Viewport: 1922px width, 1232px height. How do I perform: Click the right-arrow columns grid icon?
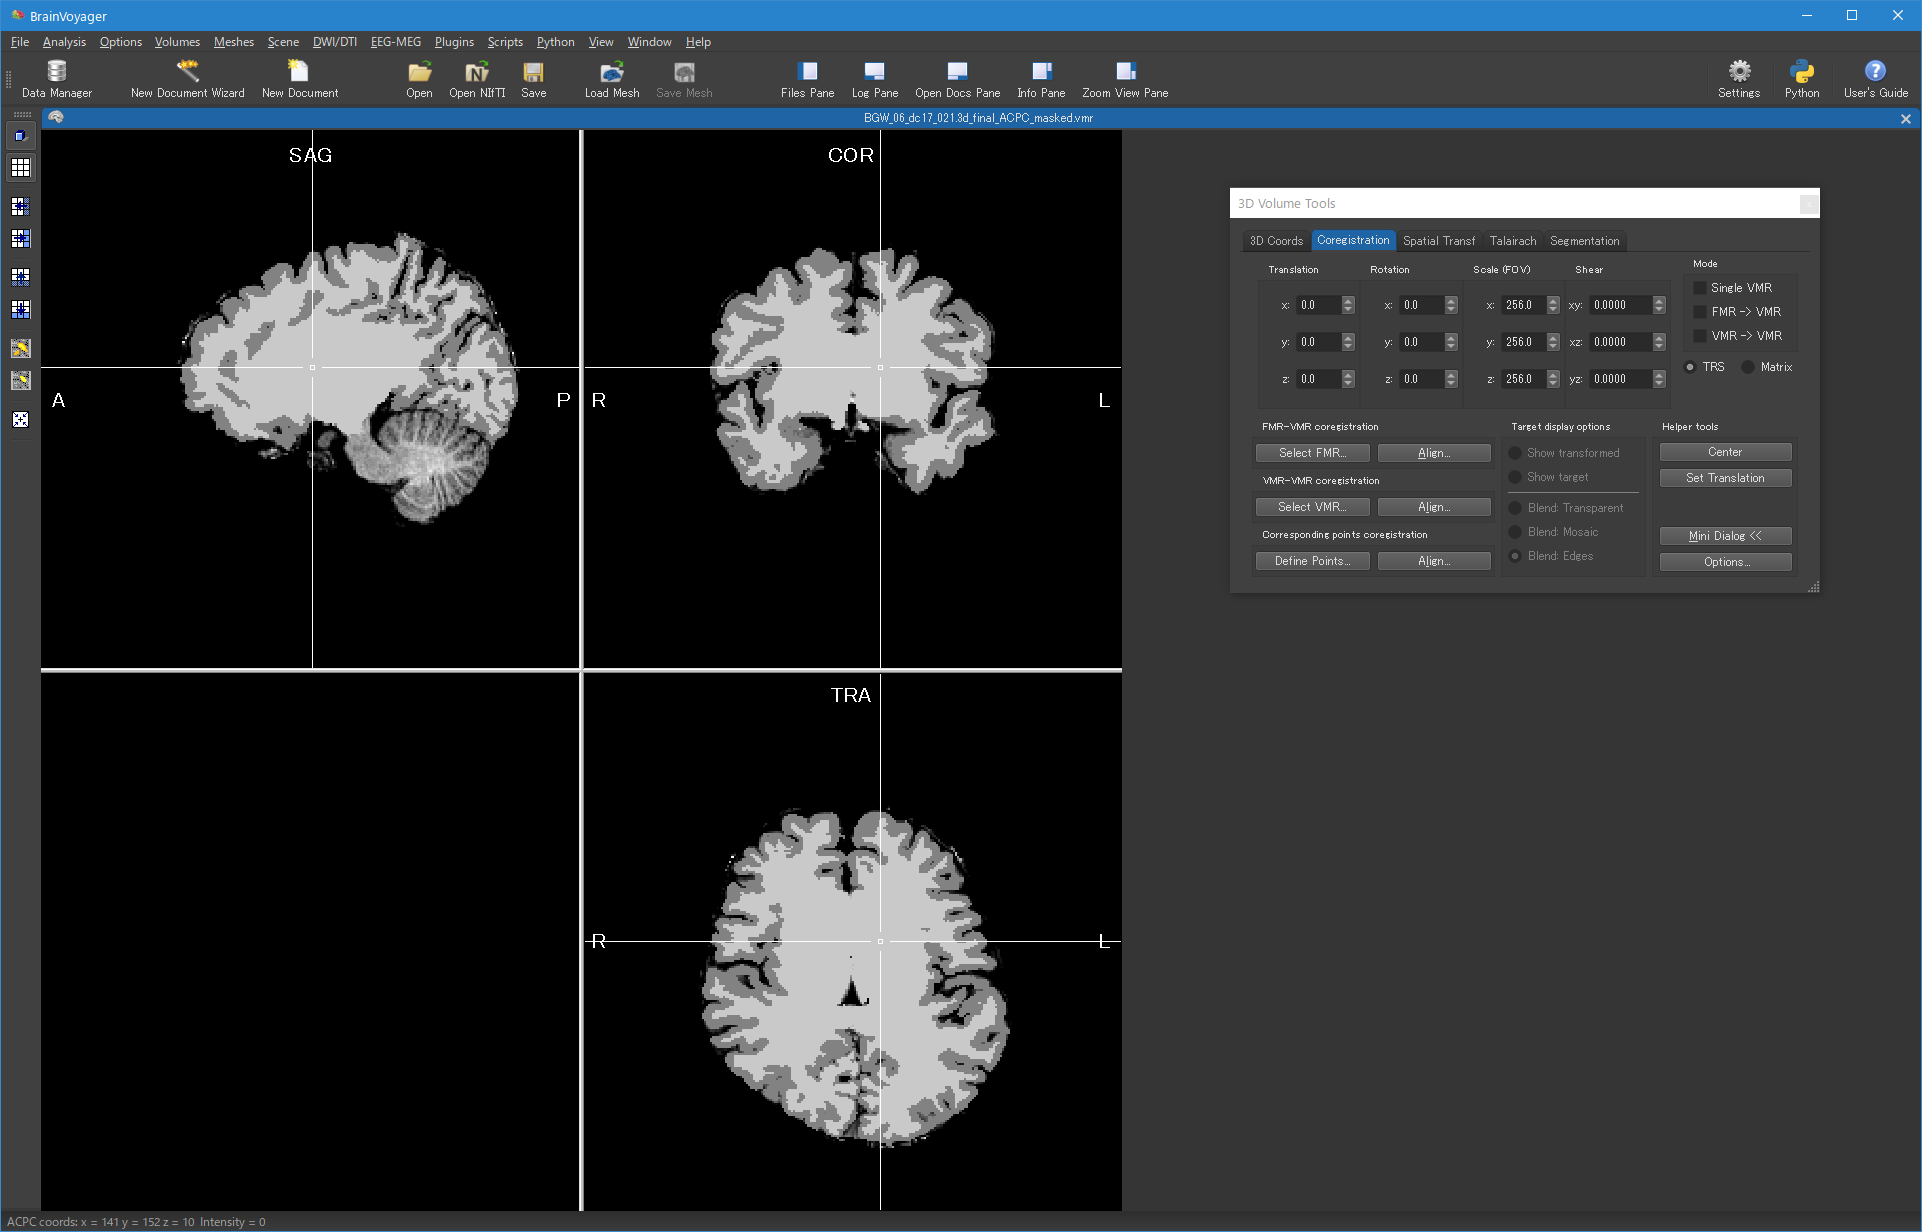(x=20, y=239)
